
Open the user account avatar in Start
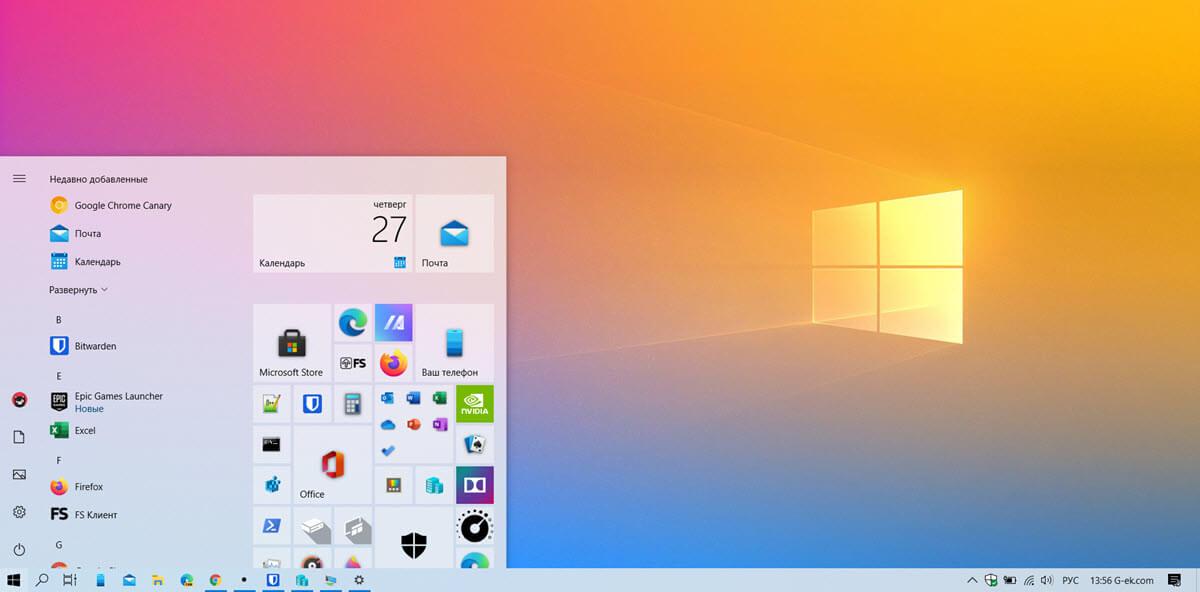pos(19,400)
